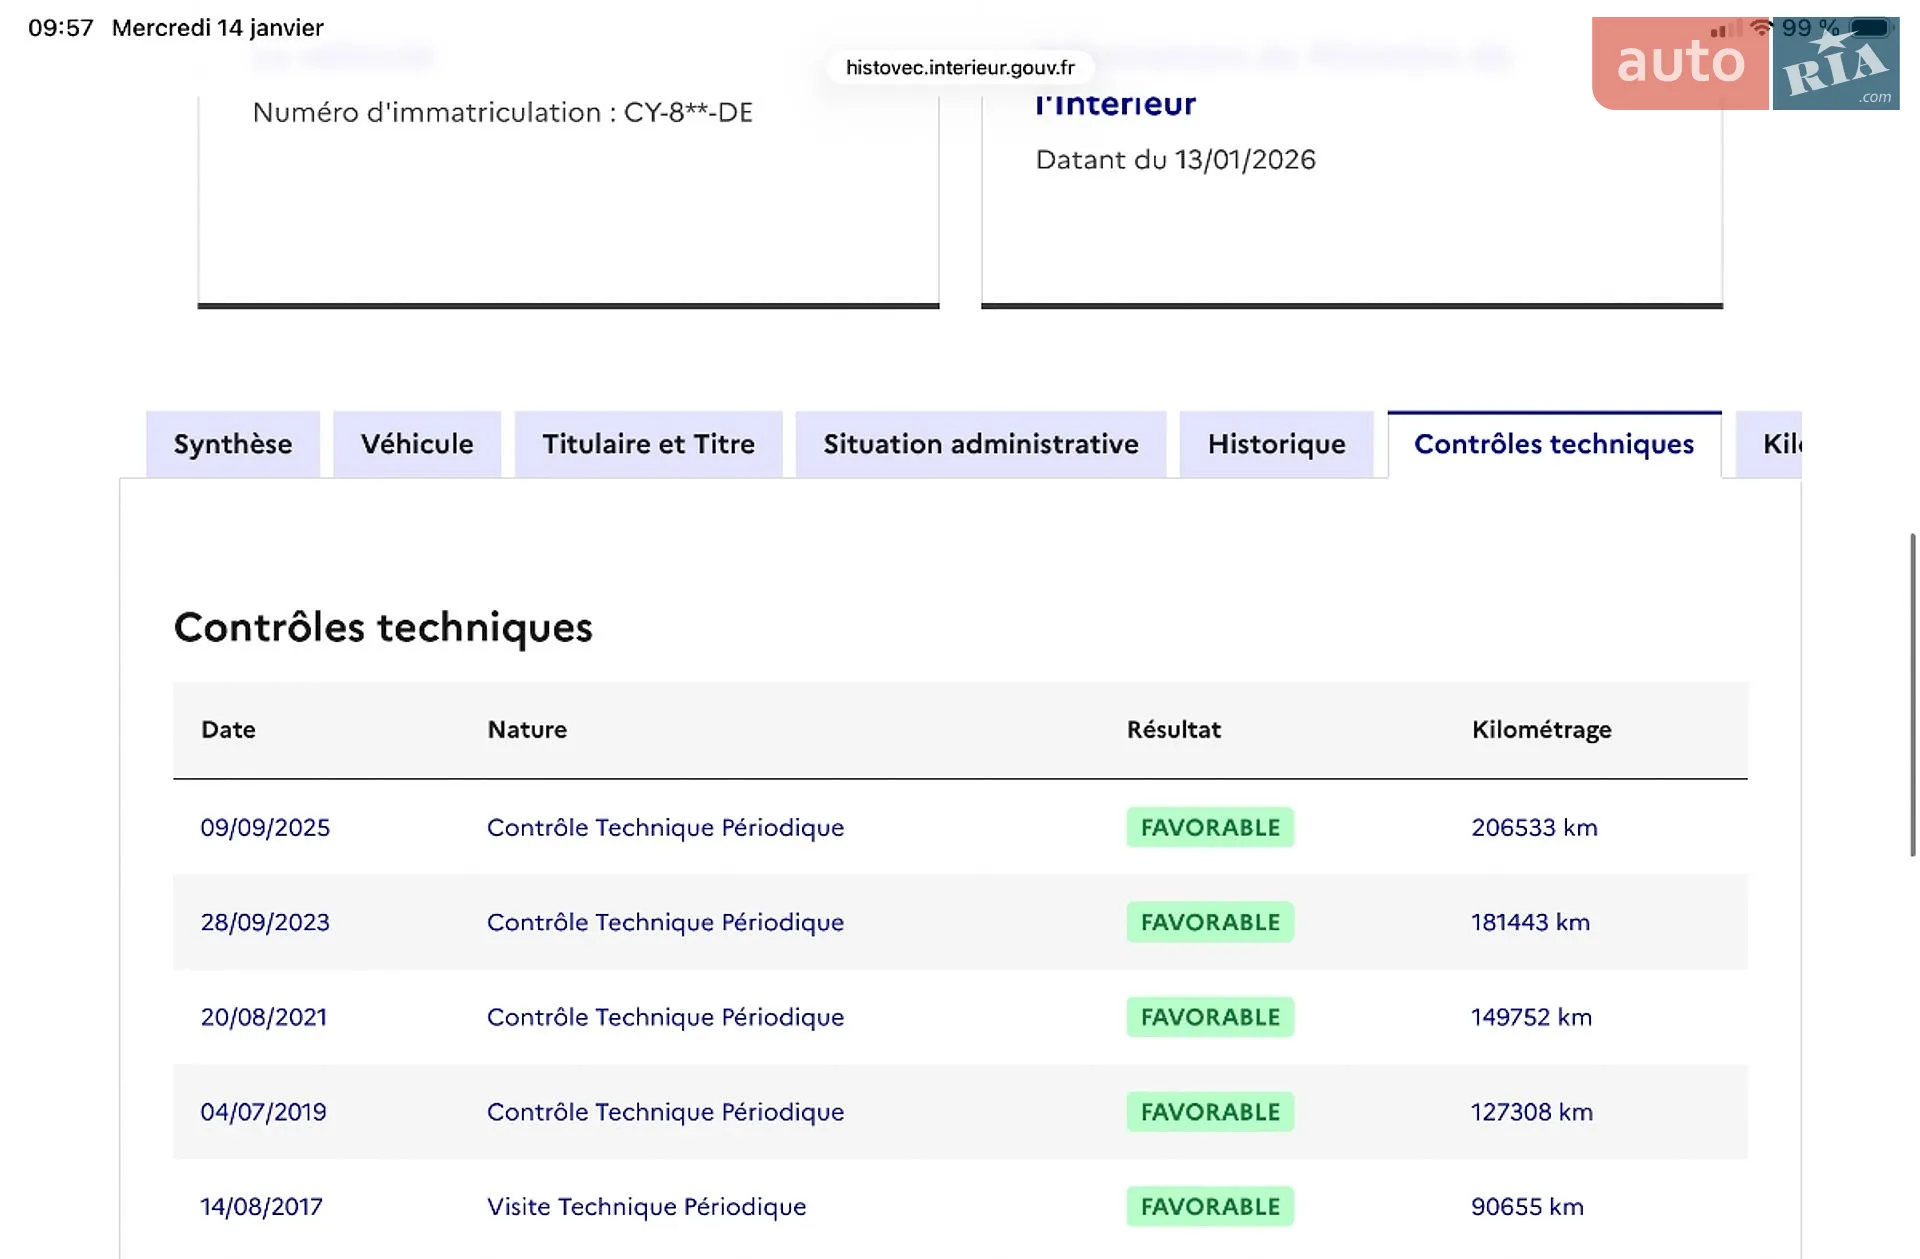The width and height of the screenshot is (1920, 1259).
Task: Click the FAVORABLE badge for 09/09/2025
Action: coord(1210,827)
